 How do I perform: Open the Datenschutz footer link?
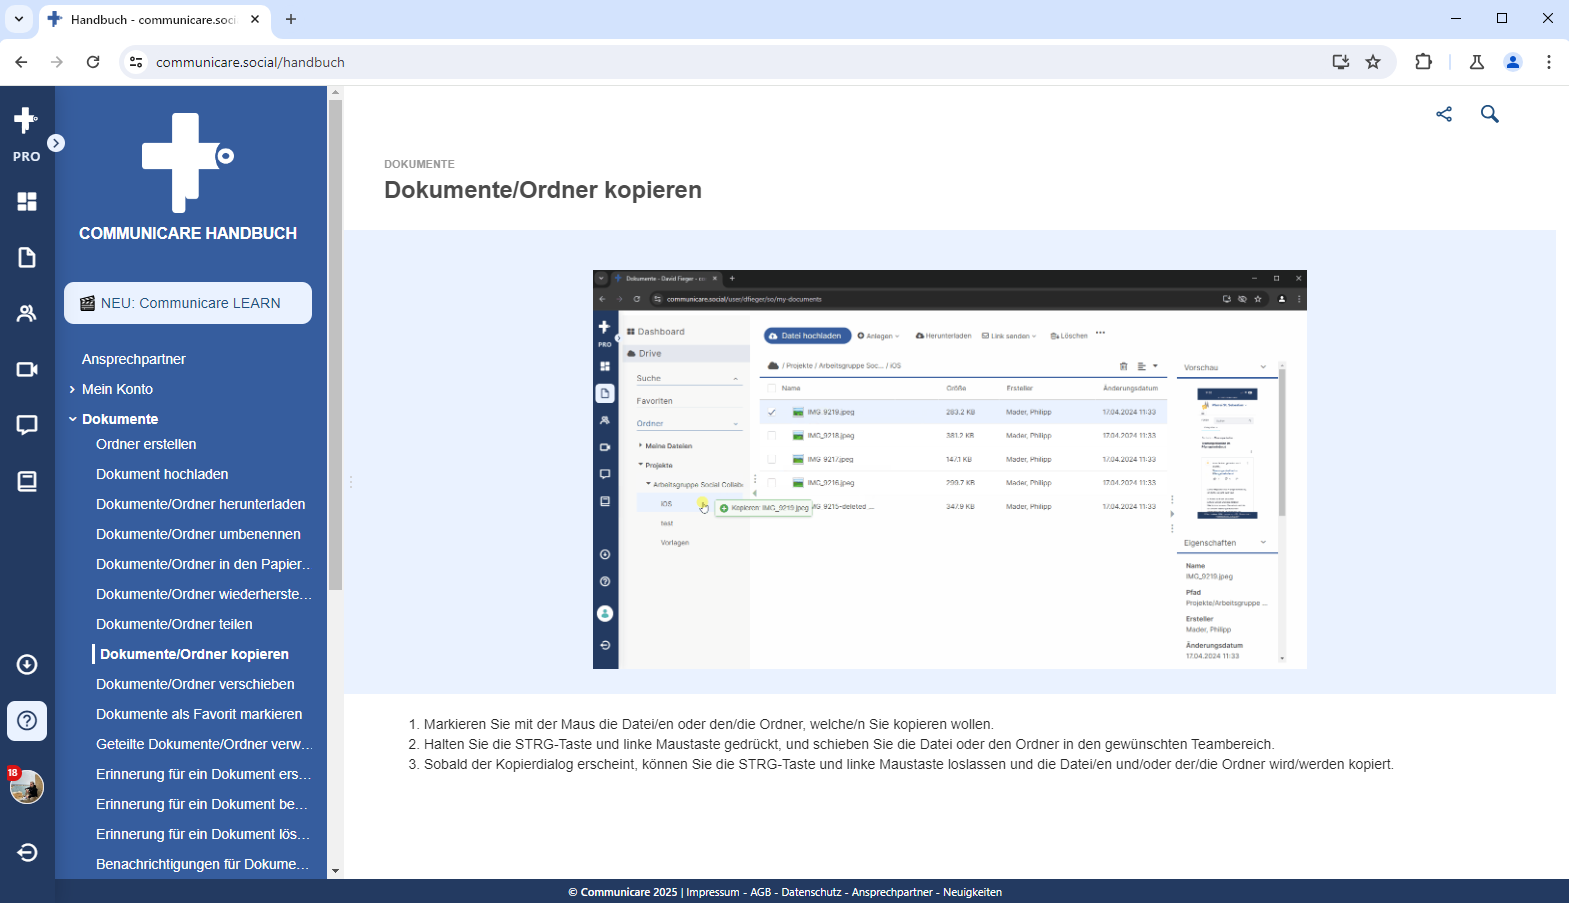[x=811, y=892]
